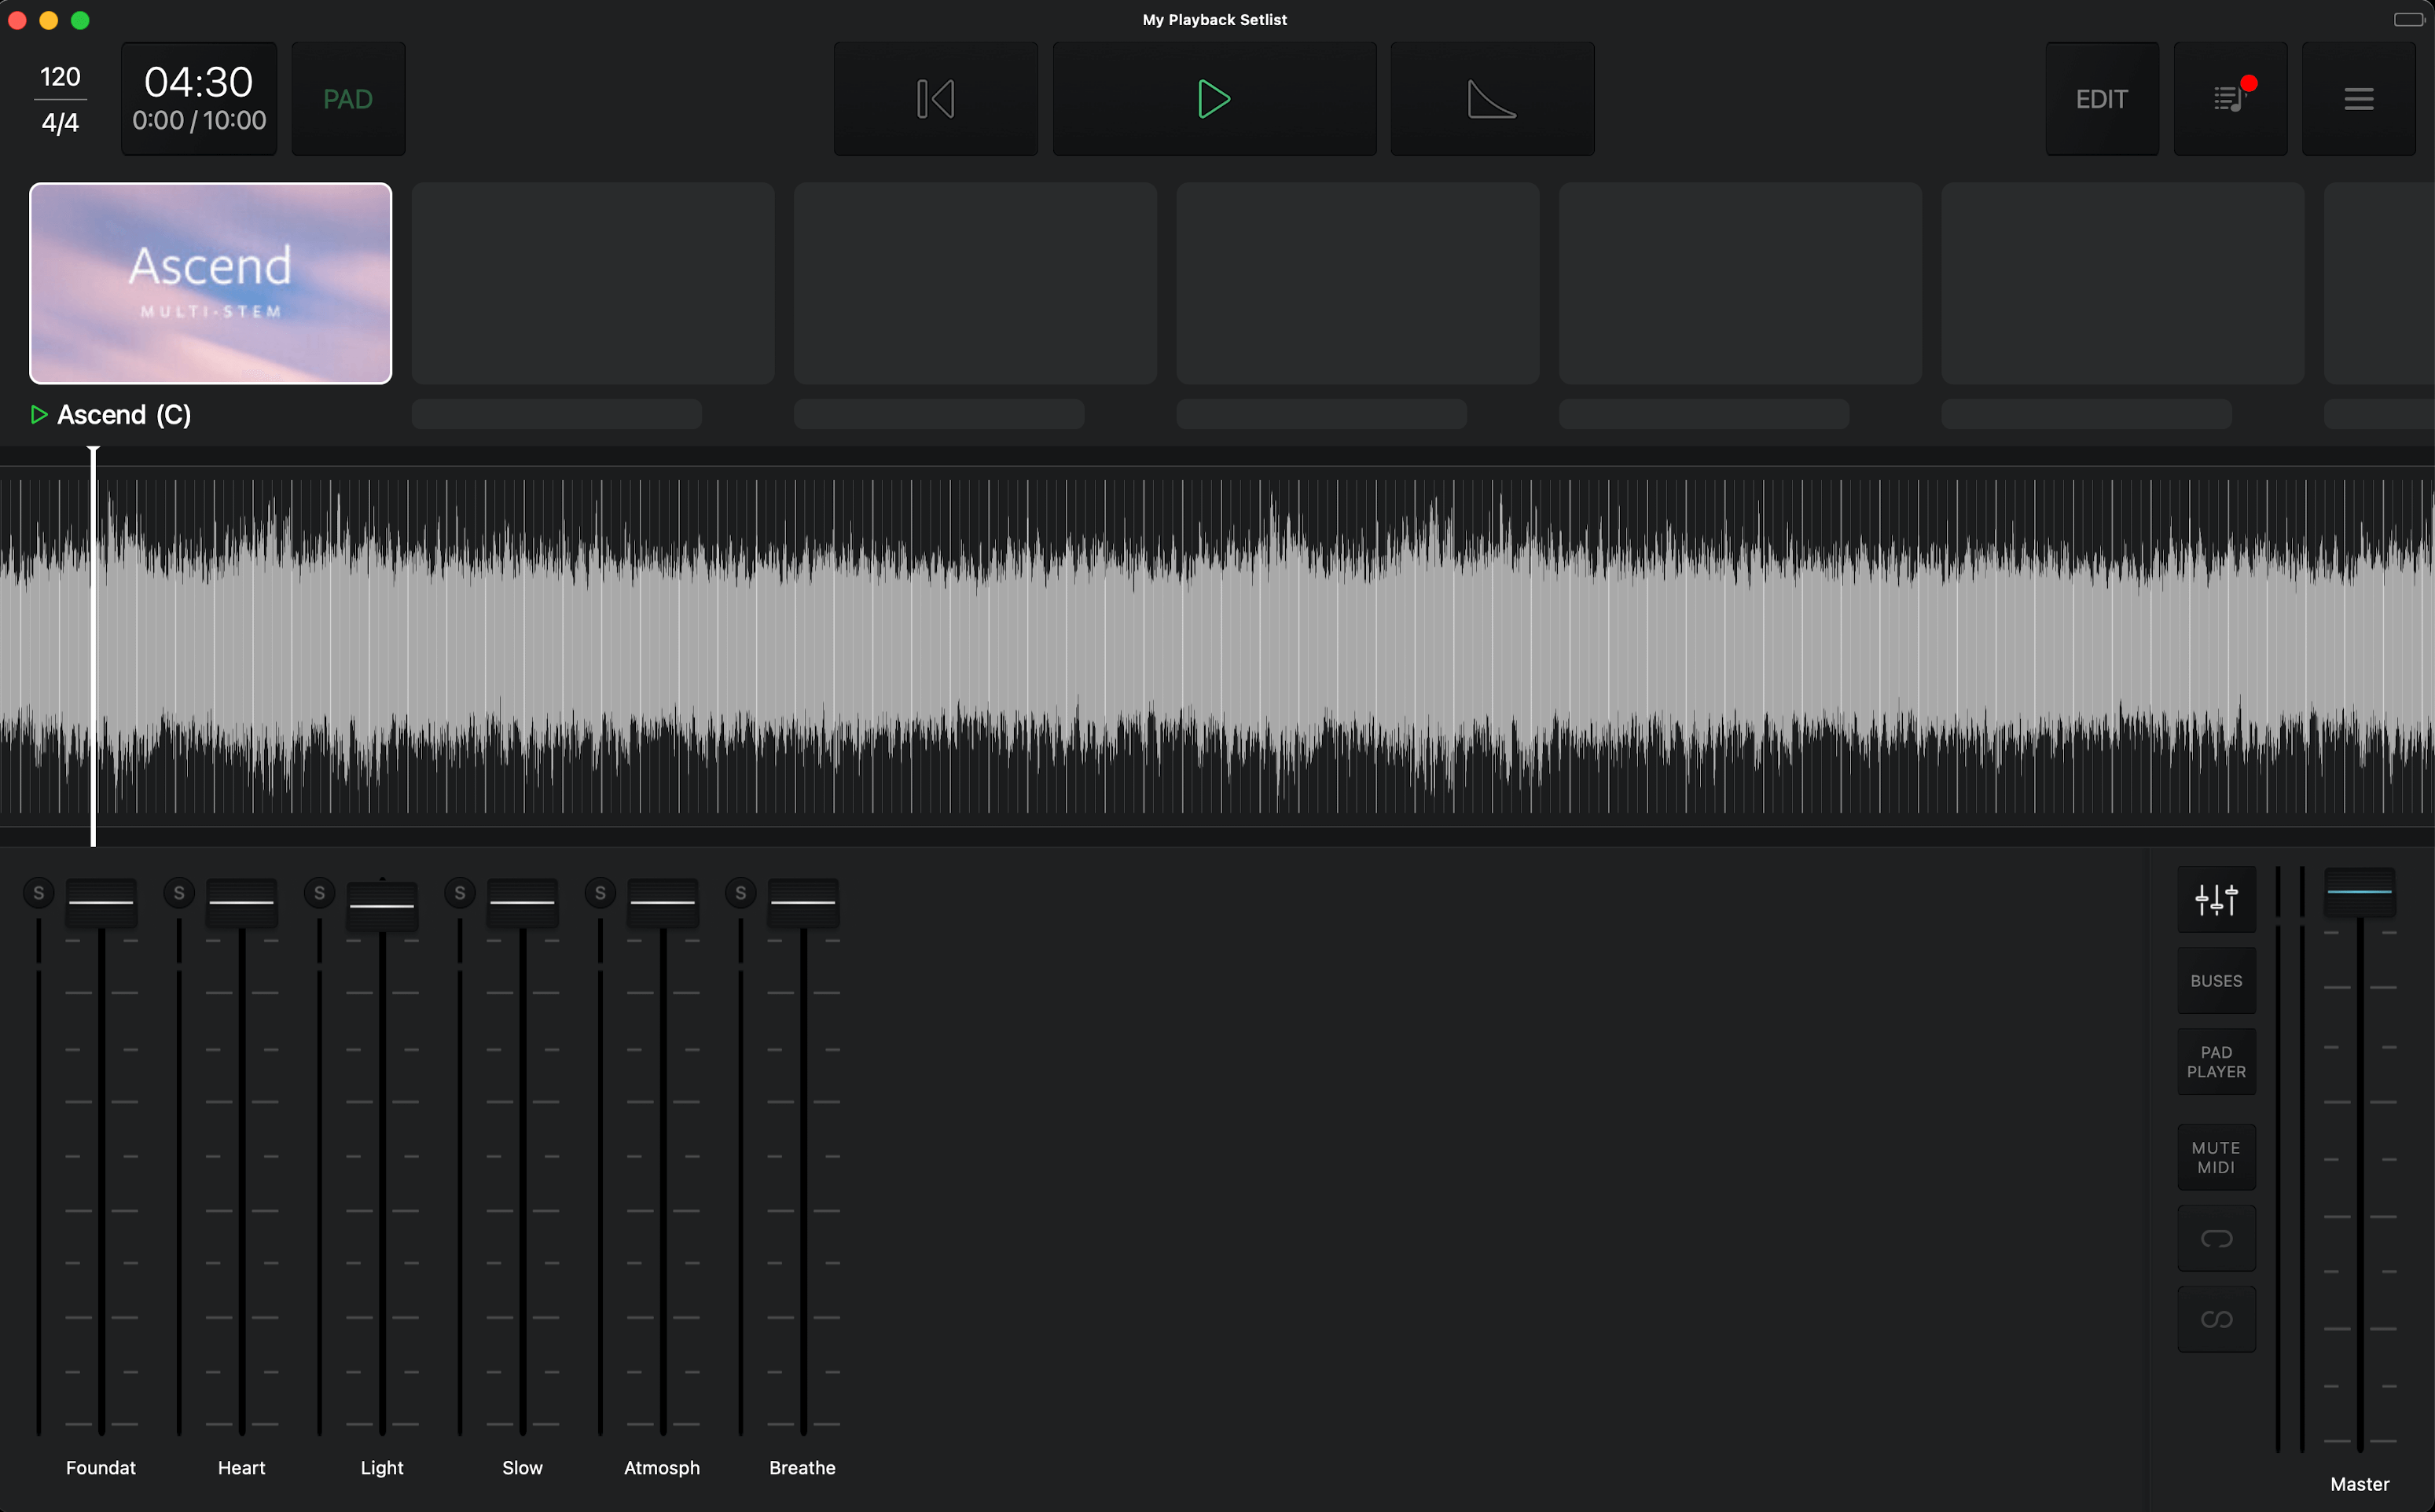Toggle the PAD button in the top bar
The image size is (2435, 1512).
click(348, 99)
